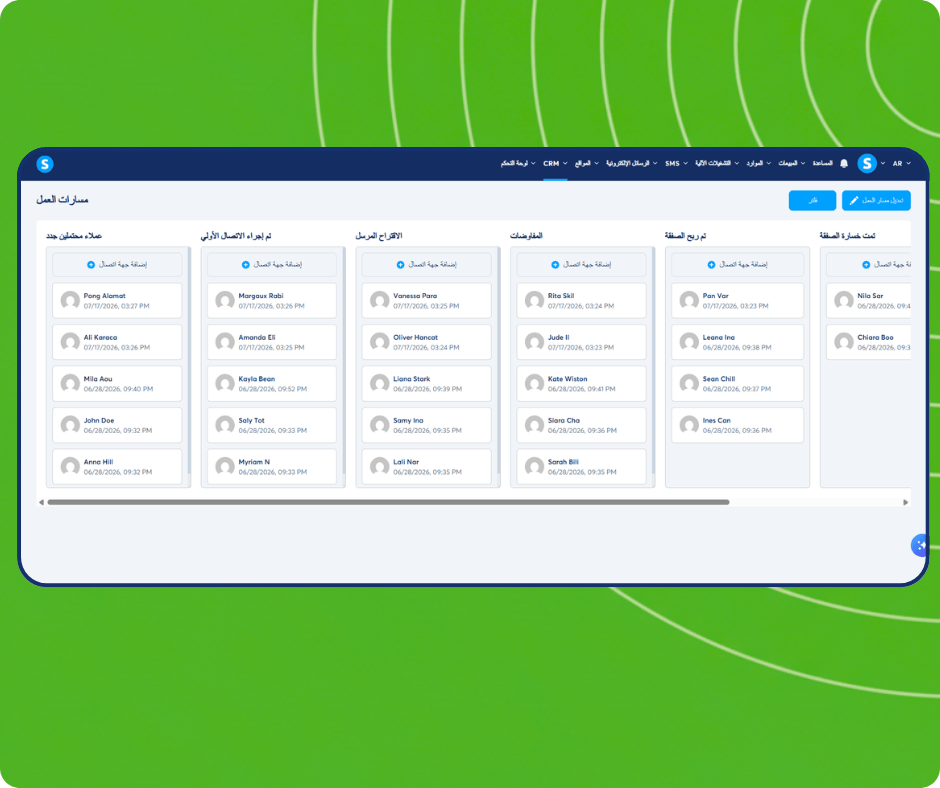Click Jude Il's avatar icon

click(x=534, y=342)
